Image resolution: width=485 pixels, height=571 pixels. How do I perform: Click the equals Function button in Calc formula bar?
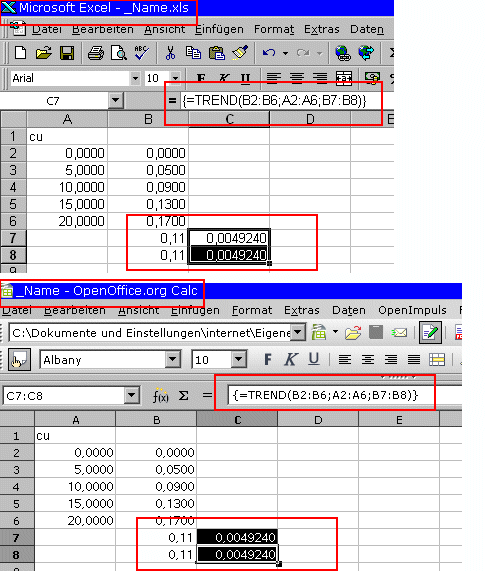207,395
